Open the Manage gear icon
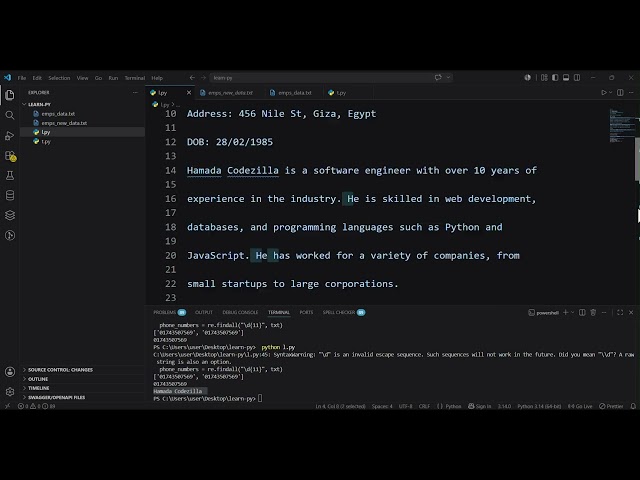The height and width of the screenshot is (480, 640). point(10,392)
